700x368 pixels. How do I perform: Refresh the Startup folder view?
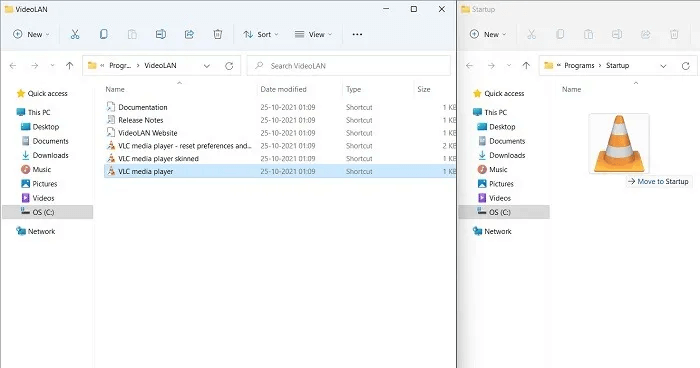click(x=686, y=66)
